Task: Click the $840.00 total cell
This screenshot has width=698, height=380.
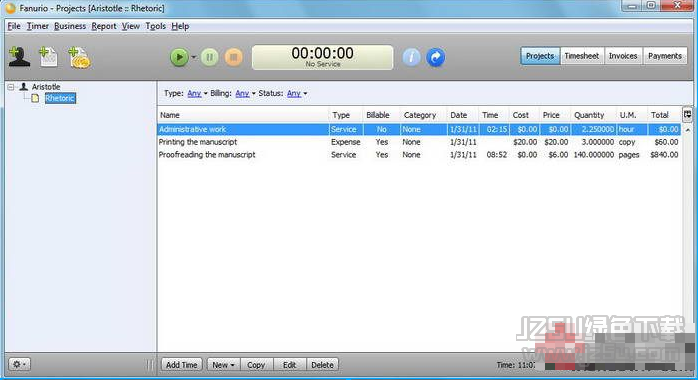Action: (x=664, y=155)
